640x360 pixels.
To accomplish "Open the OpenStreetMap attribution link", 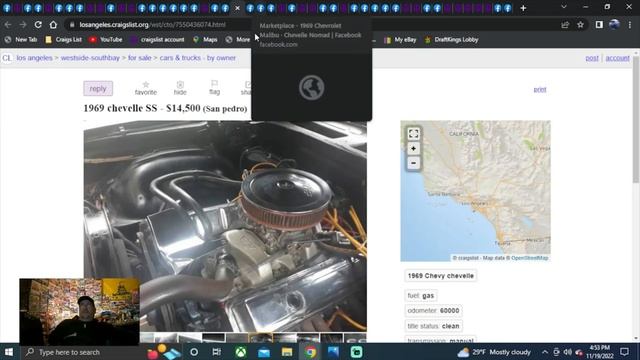I will coord(529,258).
